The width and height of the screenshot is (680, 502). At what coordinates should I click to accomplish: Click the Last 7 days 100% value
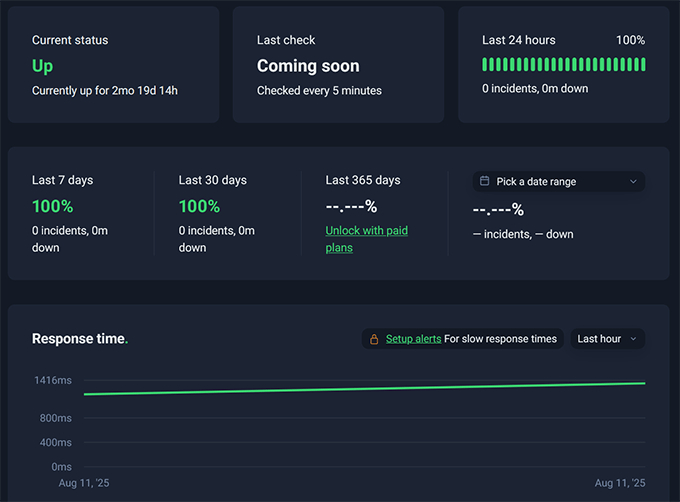(52, 206)
